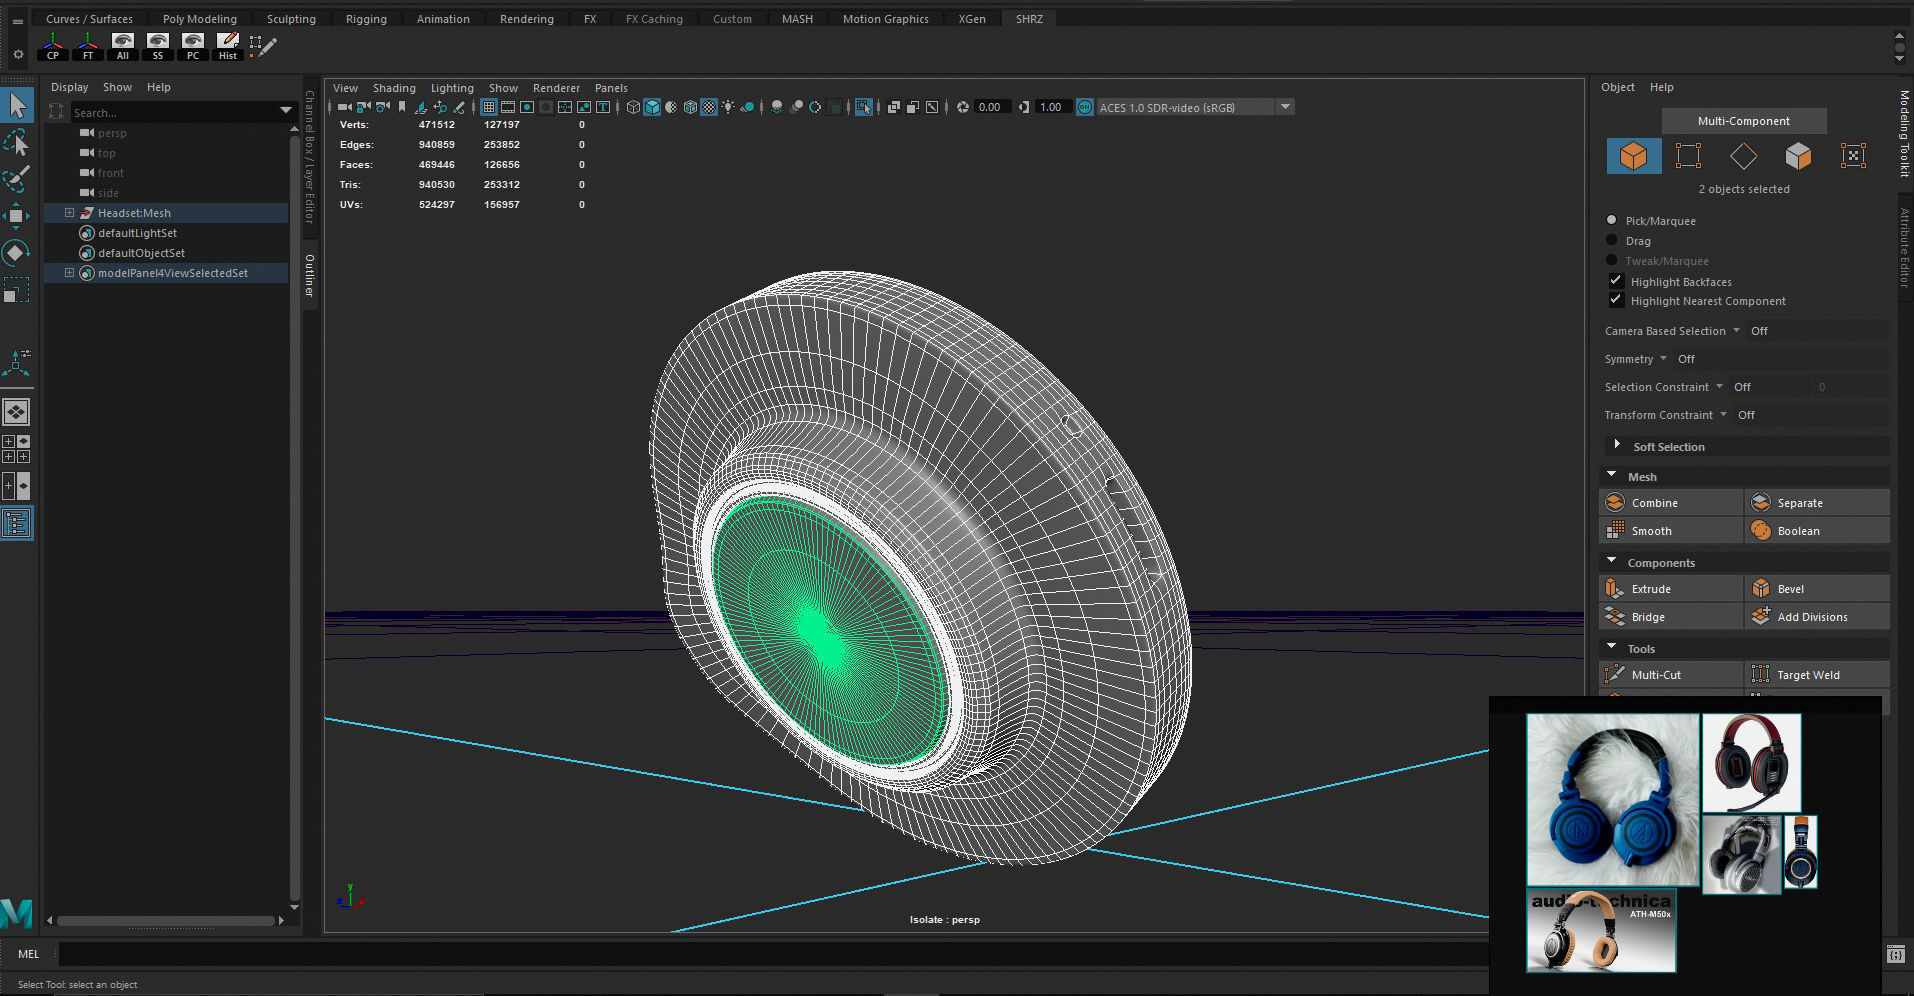This screenshot has height=996, width=1914.
Task: Select Pick/Marquee radio option
Action: 1611,220
